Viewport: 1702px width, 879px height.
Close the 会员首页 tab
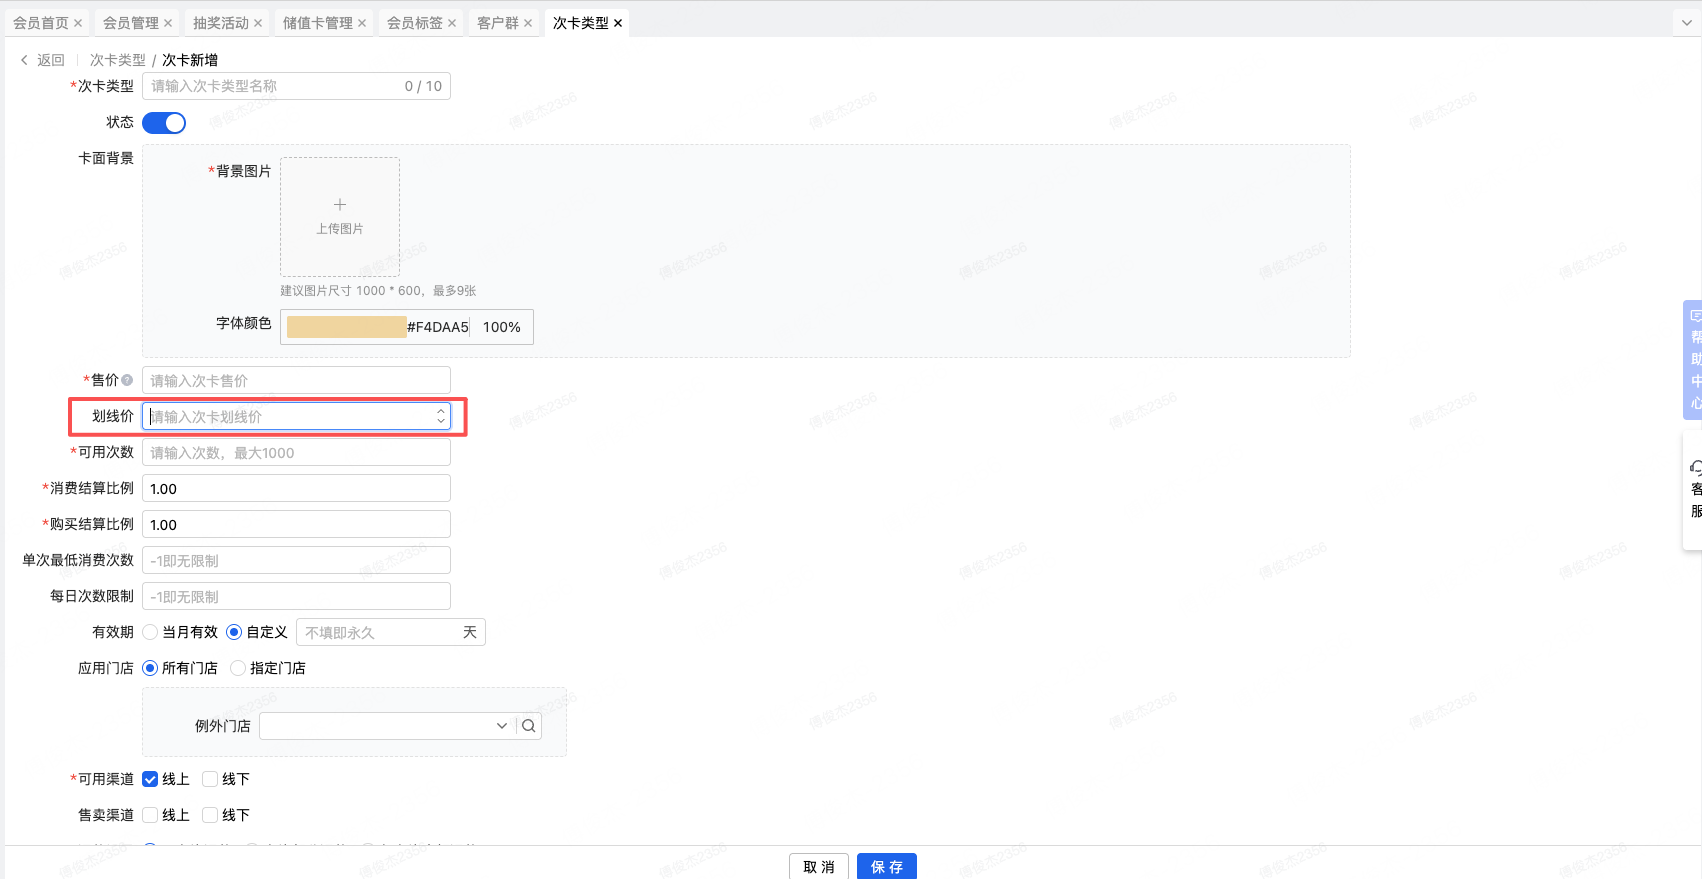[x=78, y=23]
